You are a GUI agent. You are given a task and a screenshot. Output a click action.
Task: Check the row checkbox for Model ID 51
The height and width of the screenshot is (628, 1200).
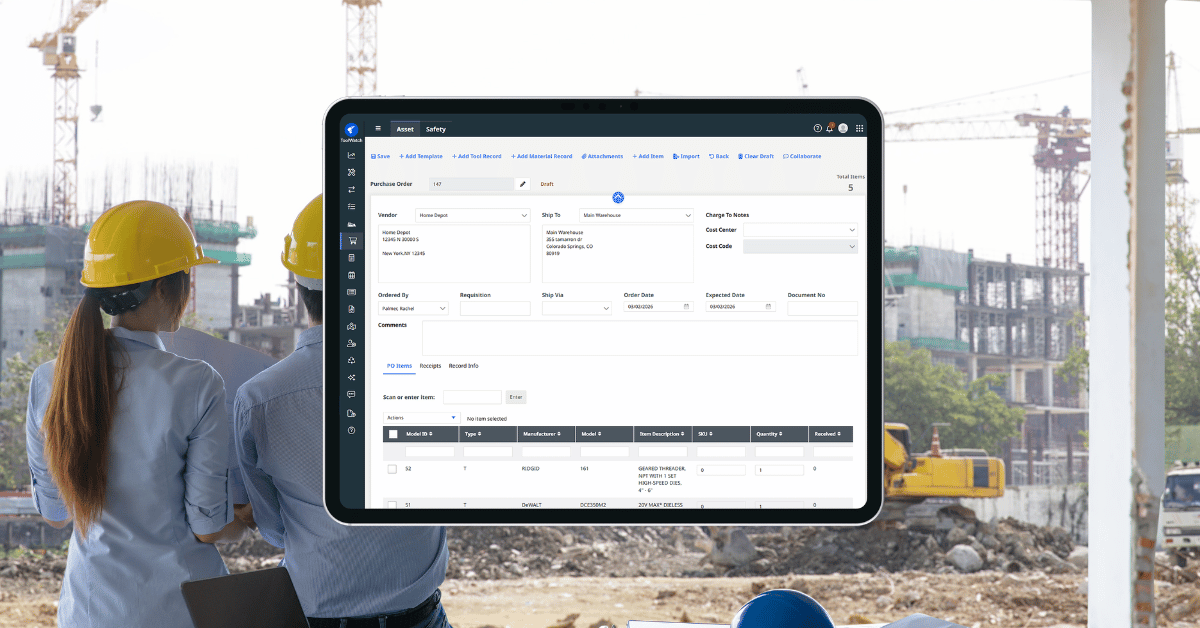click(392, 505)
